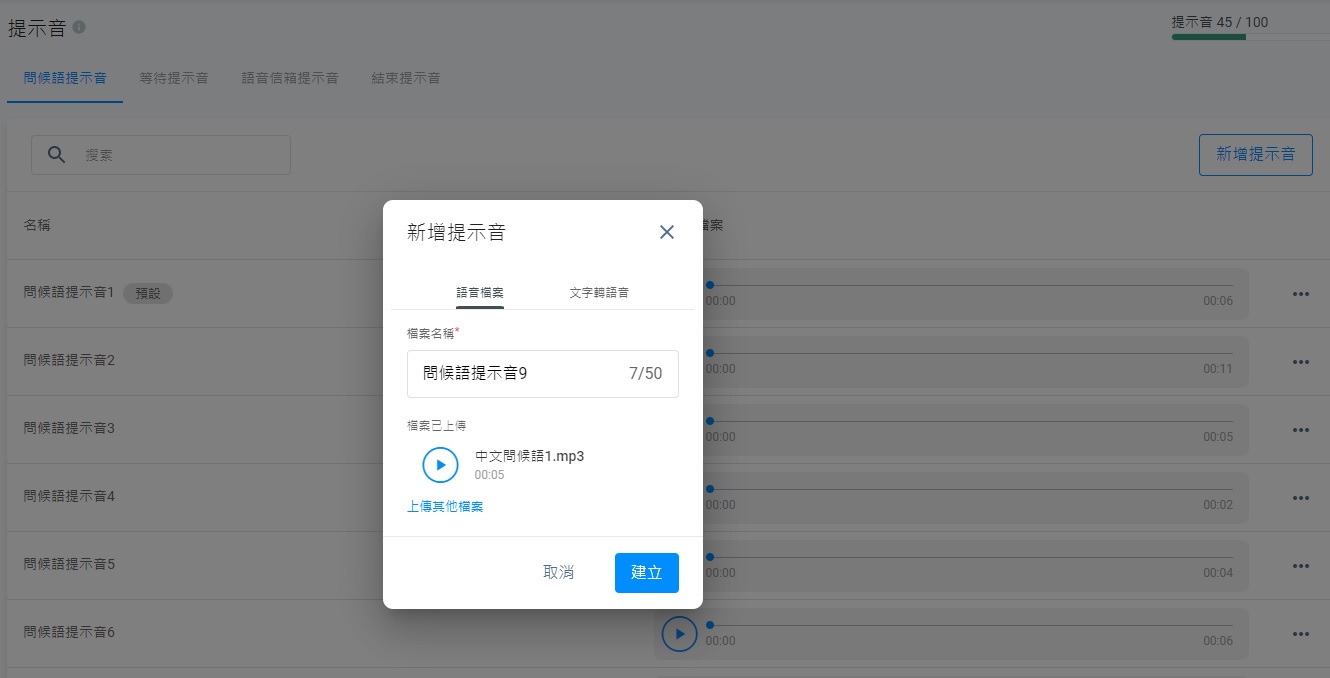Open the ellipsis options menu for 問候語提示音3
Image resolution: width=1330 pixels, height=678 pixels.
pyautogui.click(x=1301, y=429)
